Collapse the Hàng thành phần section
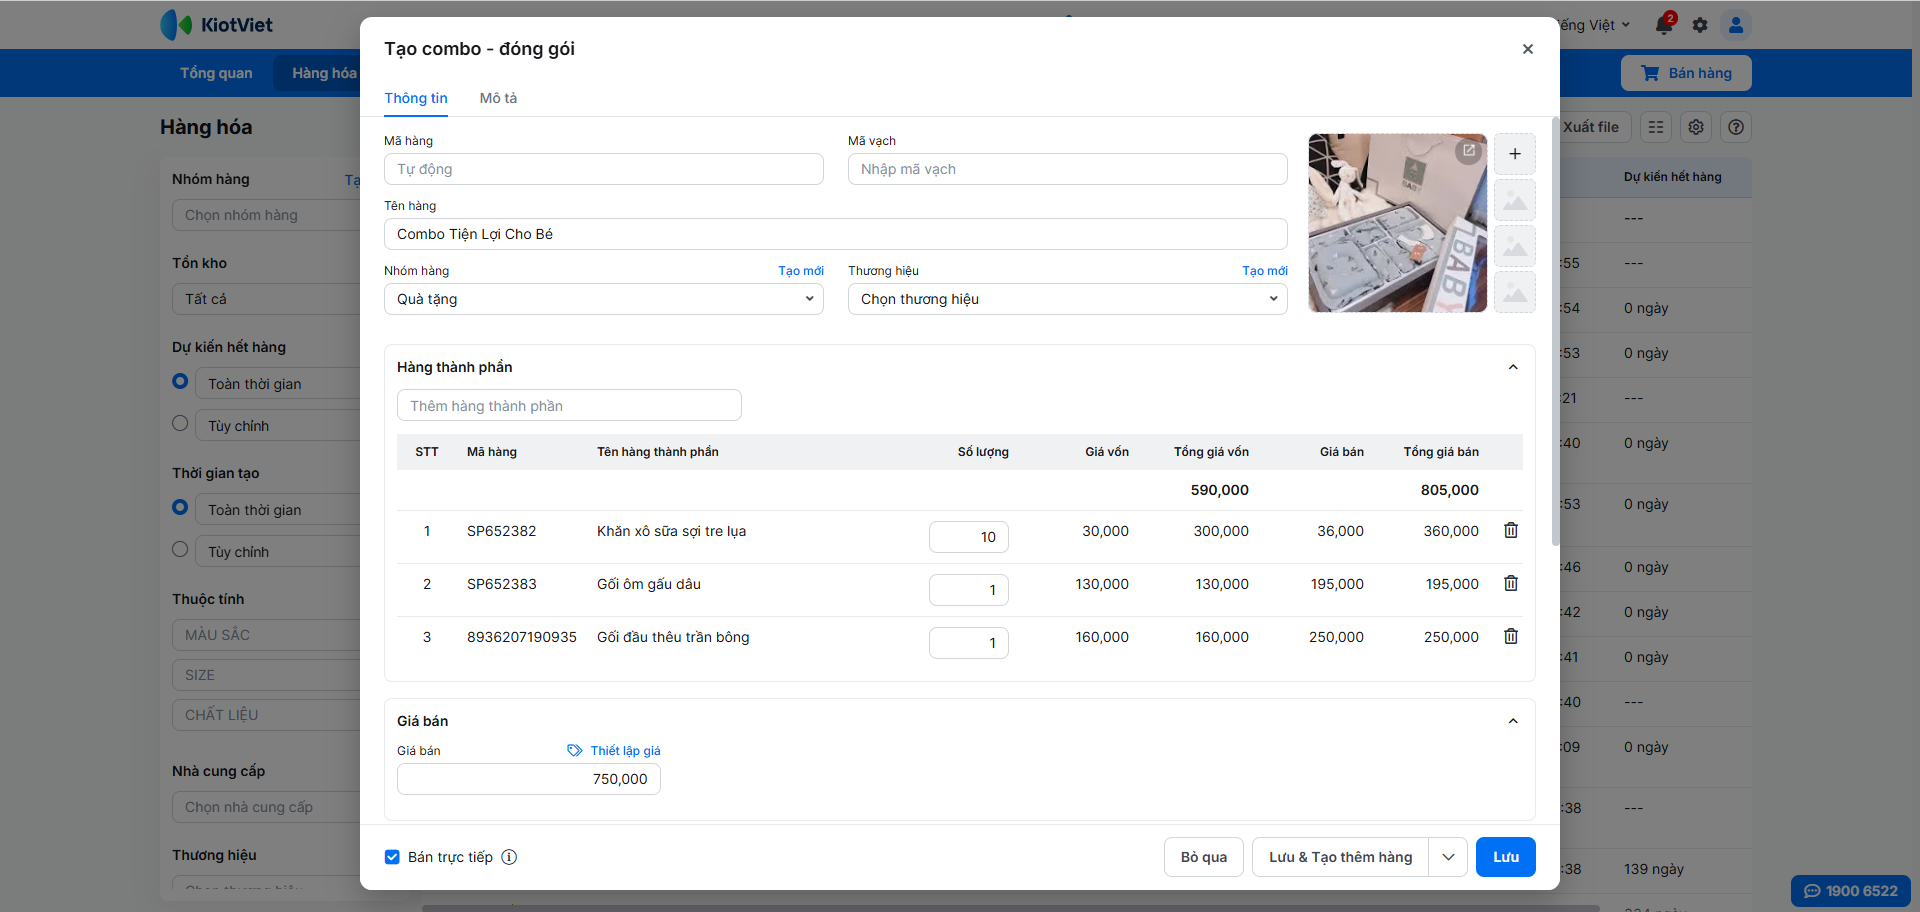The height and width of the screenshot is (912, 1920). pos(1513,367)
